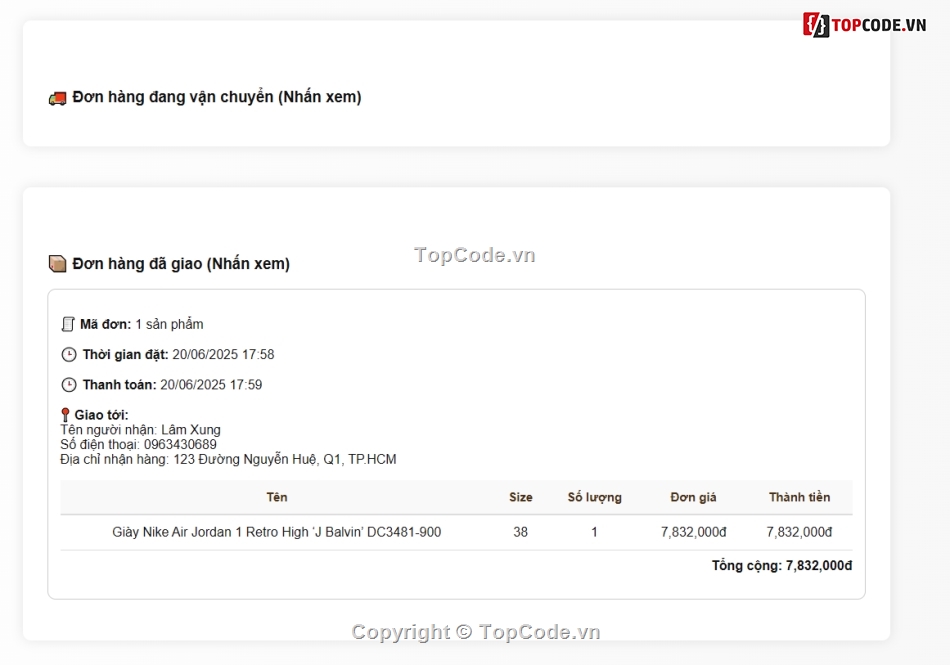Click the 'Số lượng' column header
The image size is (950, 665).
point(594,497)
